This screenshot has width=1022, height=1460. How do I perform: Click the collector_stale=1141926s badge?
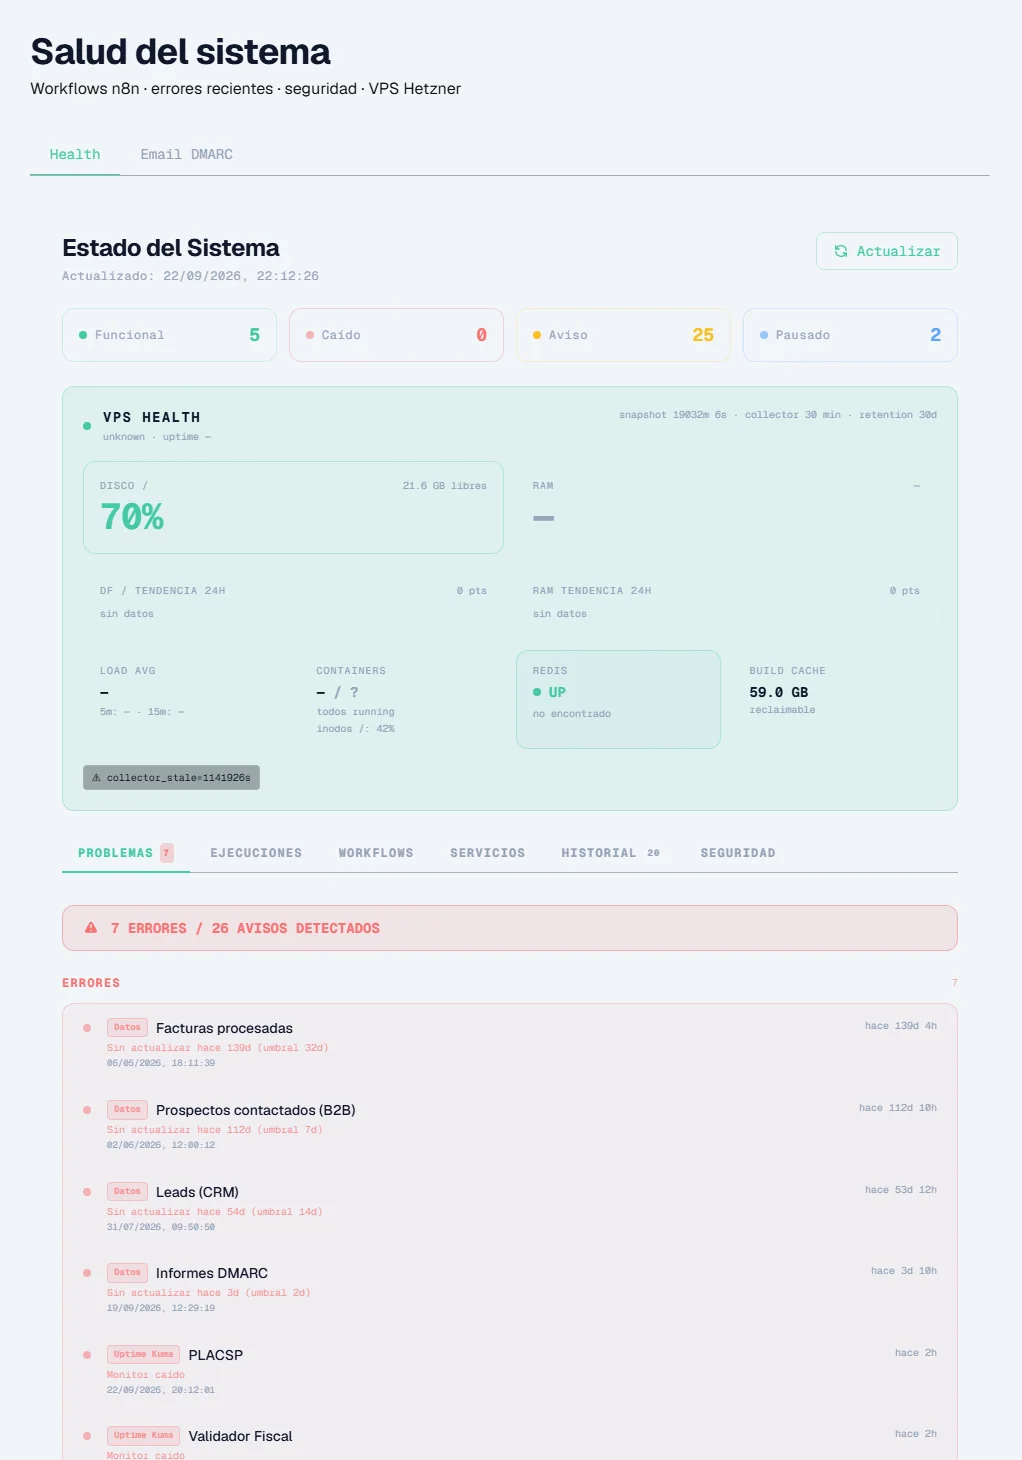(x=171, y=778)
